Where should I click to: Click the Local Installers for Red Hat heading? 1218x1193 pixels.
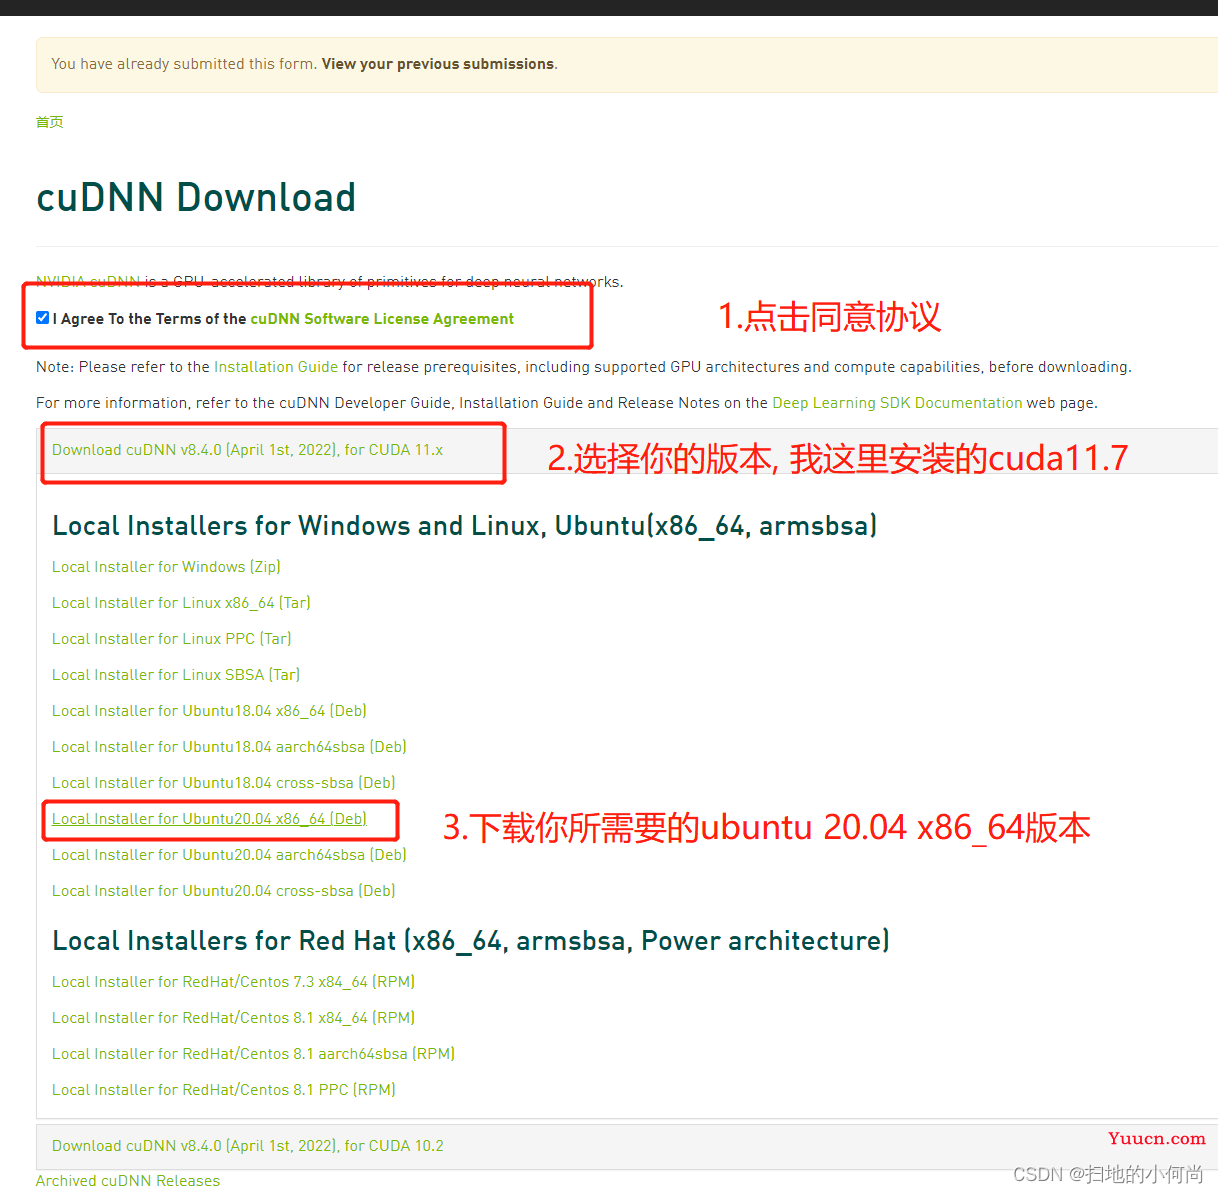[471, 941]
